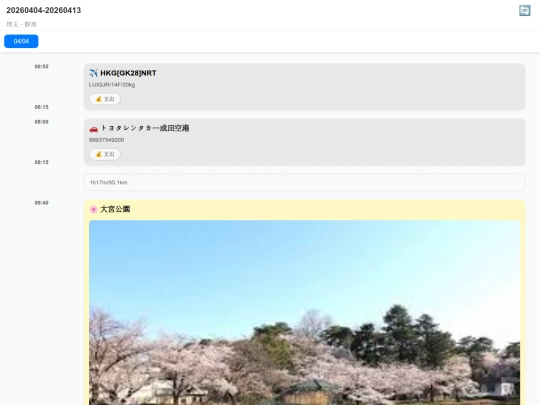Click the 埼玉・群馬 subtitle
The height and width of the screenshot is (405, 540).
[21, 24]
